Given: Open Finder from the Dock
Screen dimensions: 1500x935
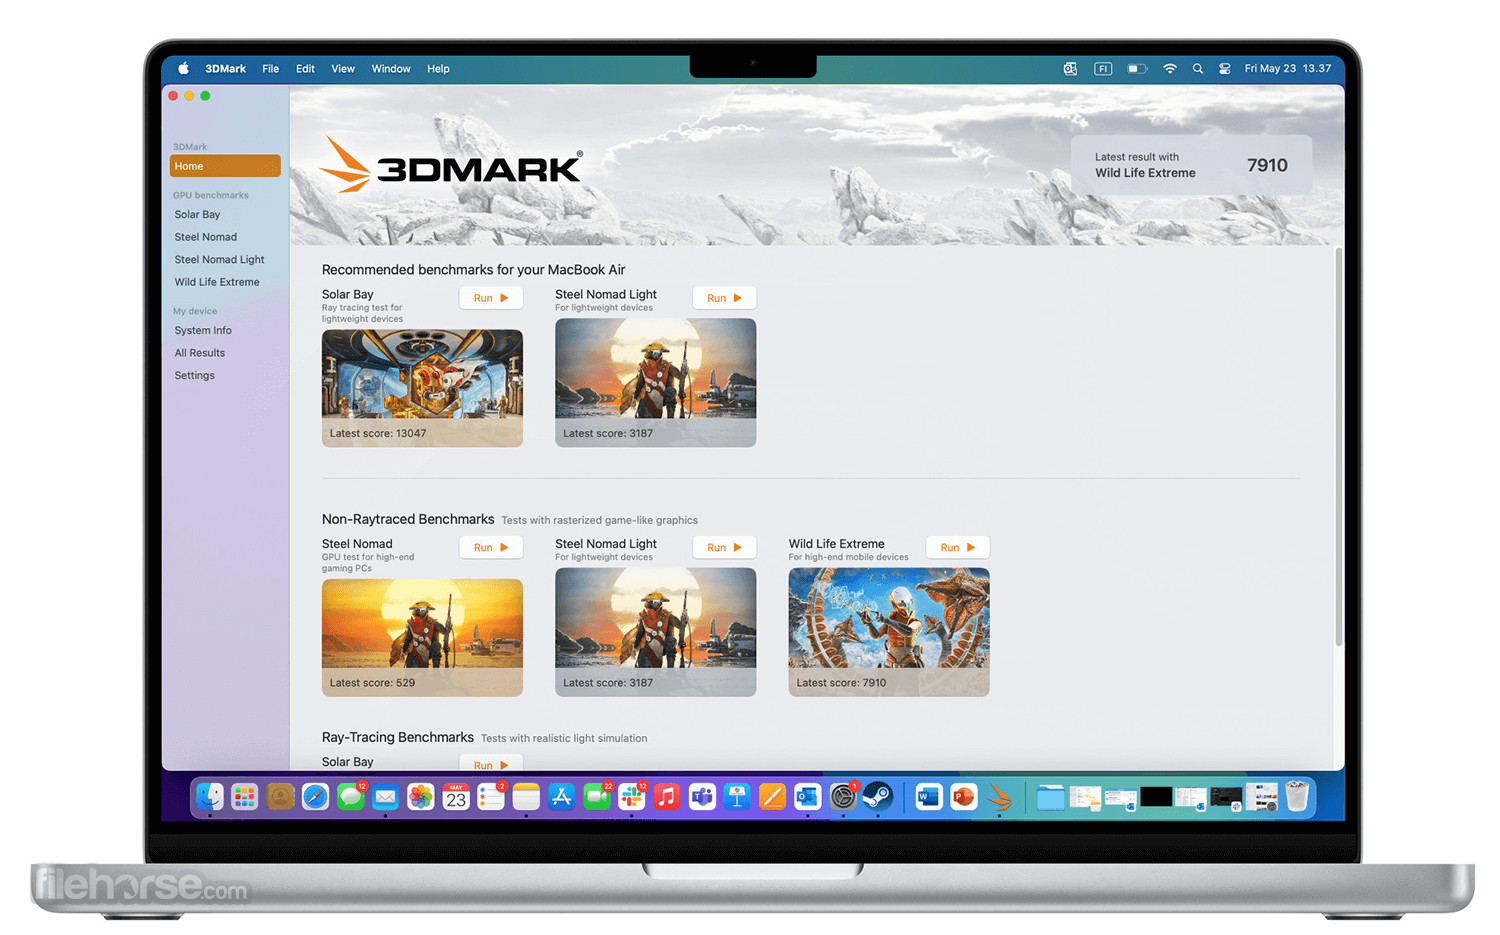Looking at the screenshot, I should coord(210,797).
